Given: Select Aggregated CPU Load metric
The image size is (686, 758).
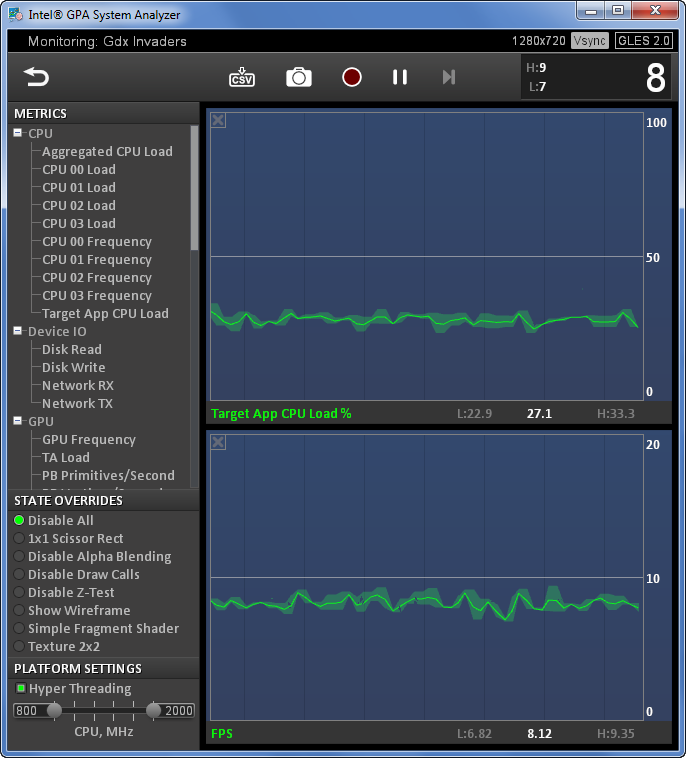Looking at the screenshot, I should 107,151.
